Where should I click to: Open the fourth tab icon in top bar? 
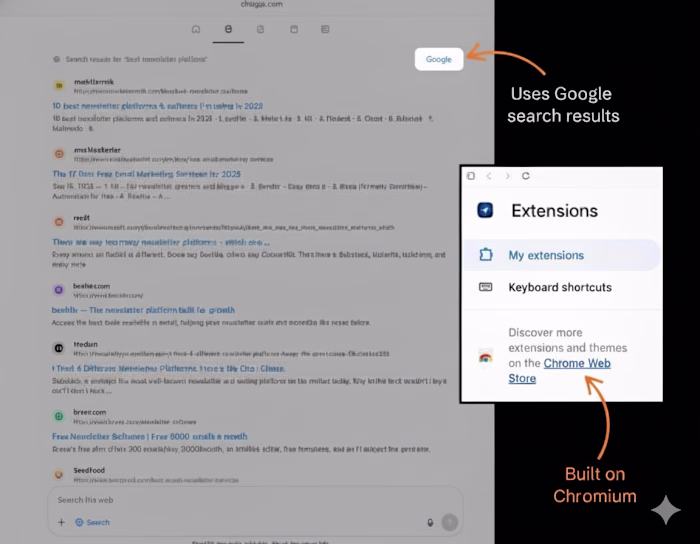point(294,29)
